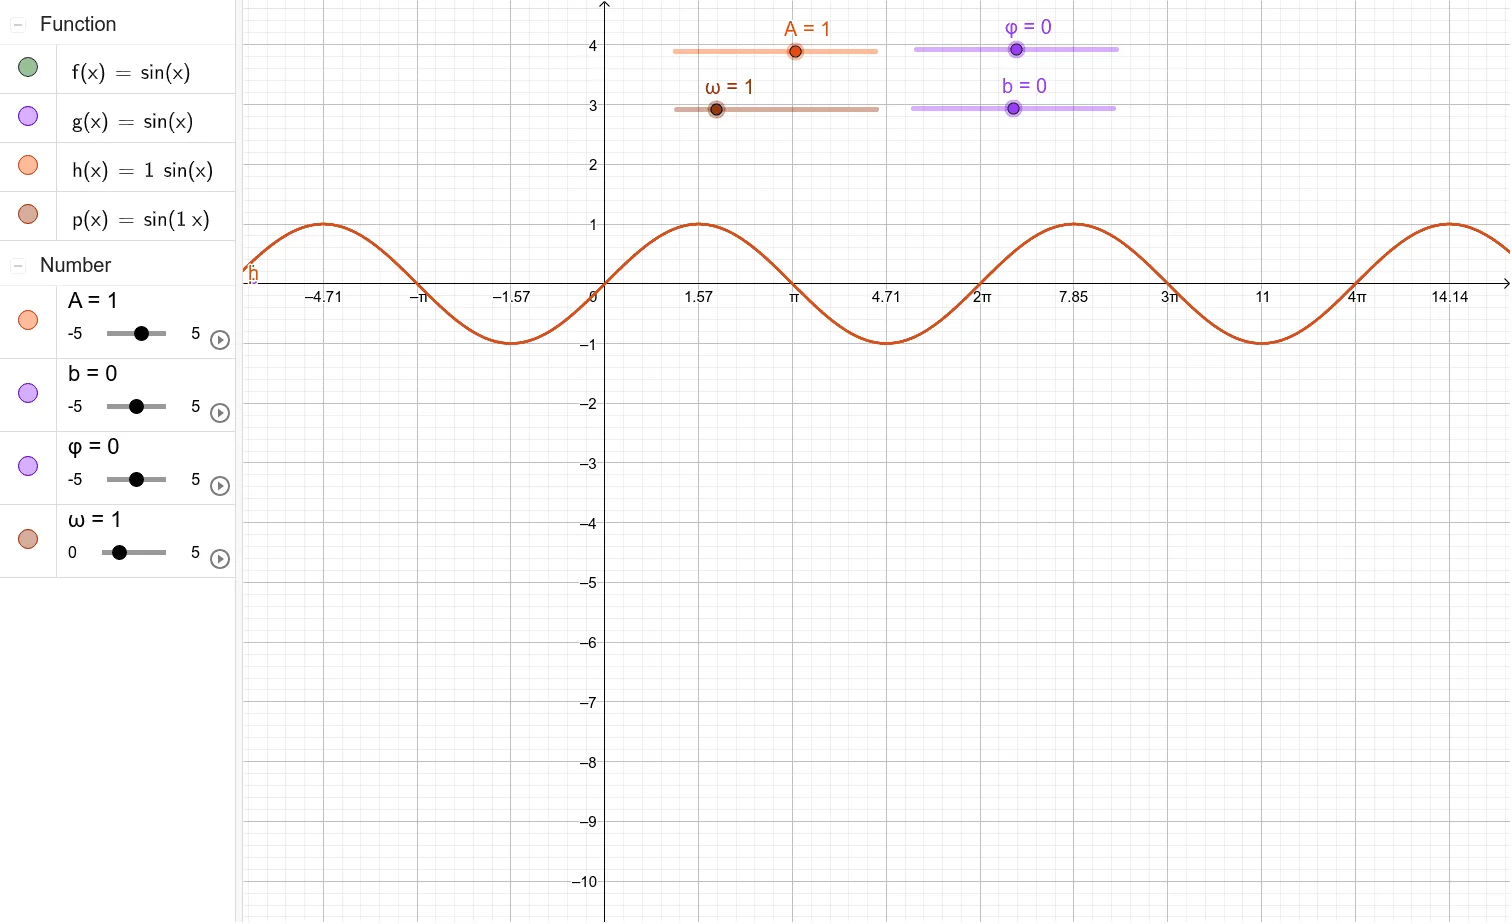Click the −10 label on the y-axis

(x=584, y=882)
